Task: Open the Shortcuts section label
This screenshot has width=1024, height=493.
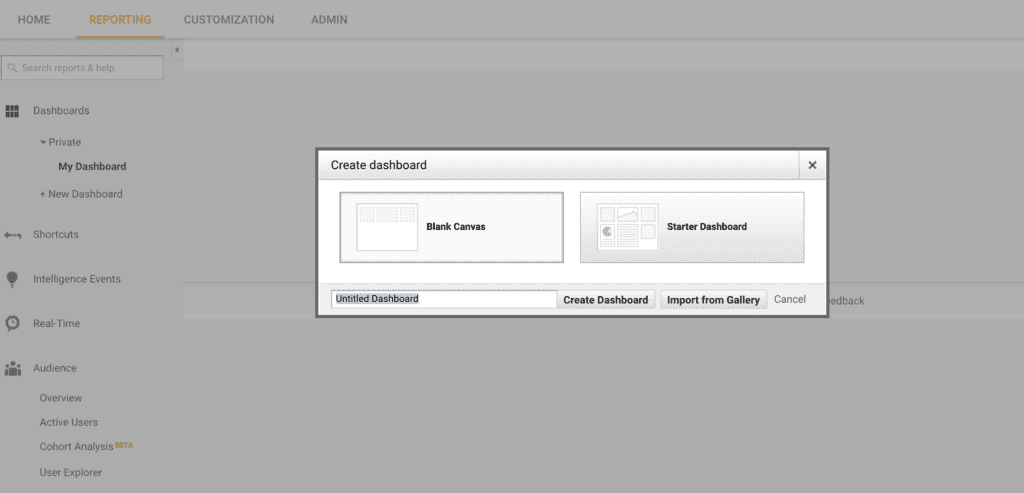Action: 56,234
